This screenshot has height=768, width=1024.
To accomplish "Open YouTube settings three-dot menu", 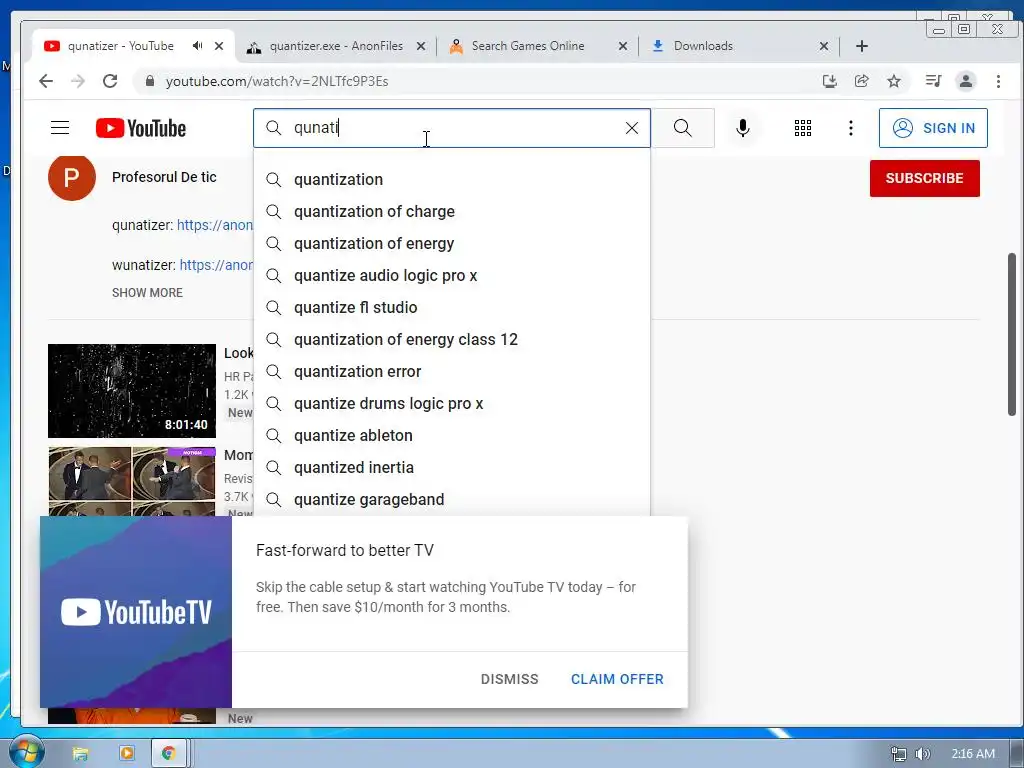I will (850, 128).
